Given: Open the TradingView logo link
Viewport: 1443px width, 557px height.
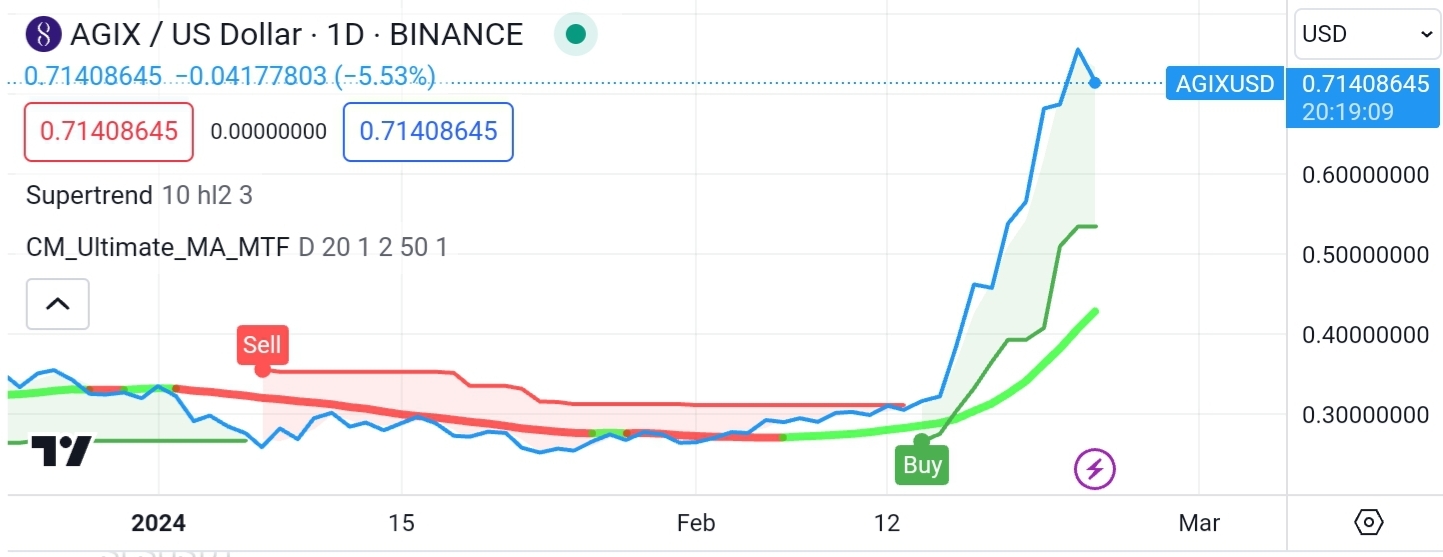Looking at the screenshot, I should pos(62,452).
